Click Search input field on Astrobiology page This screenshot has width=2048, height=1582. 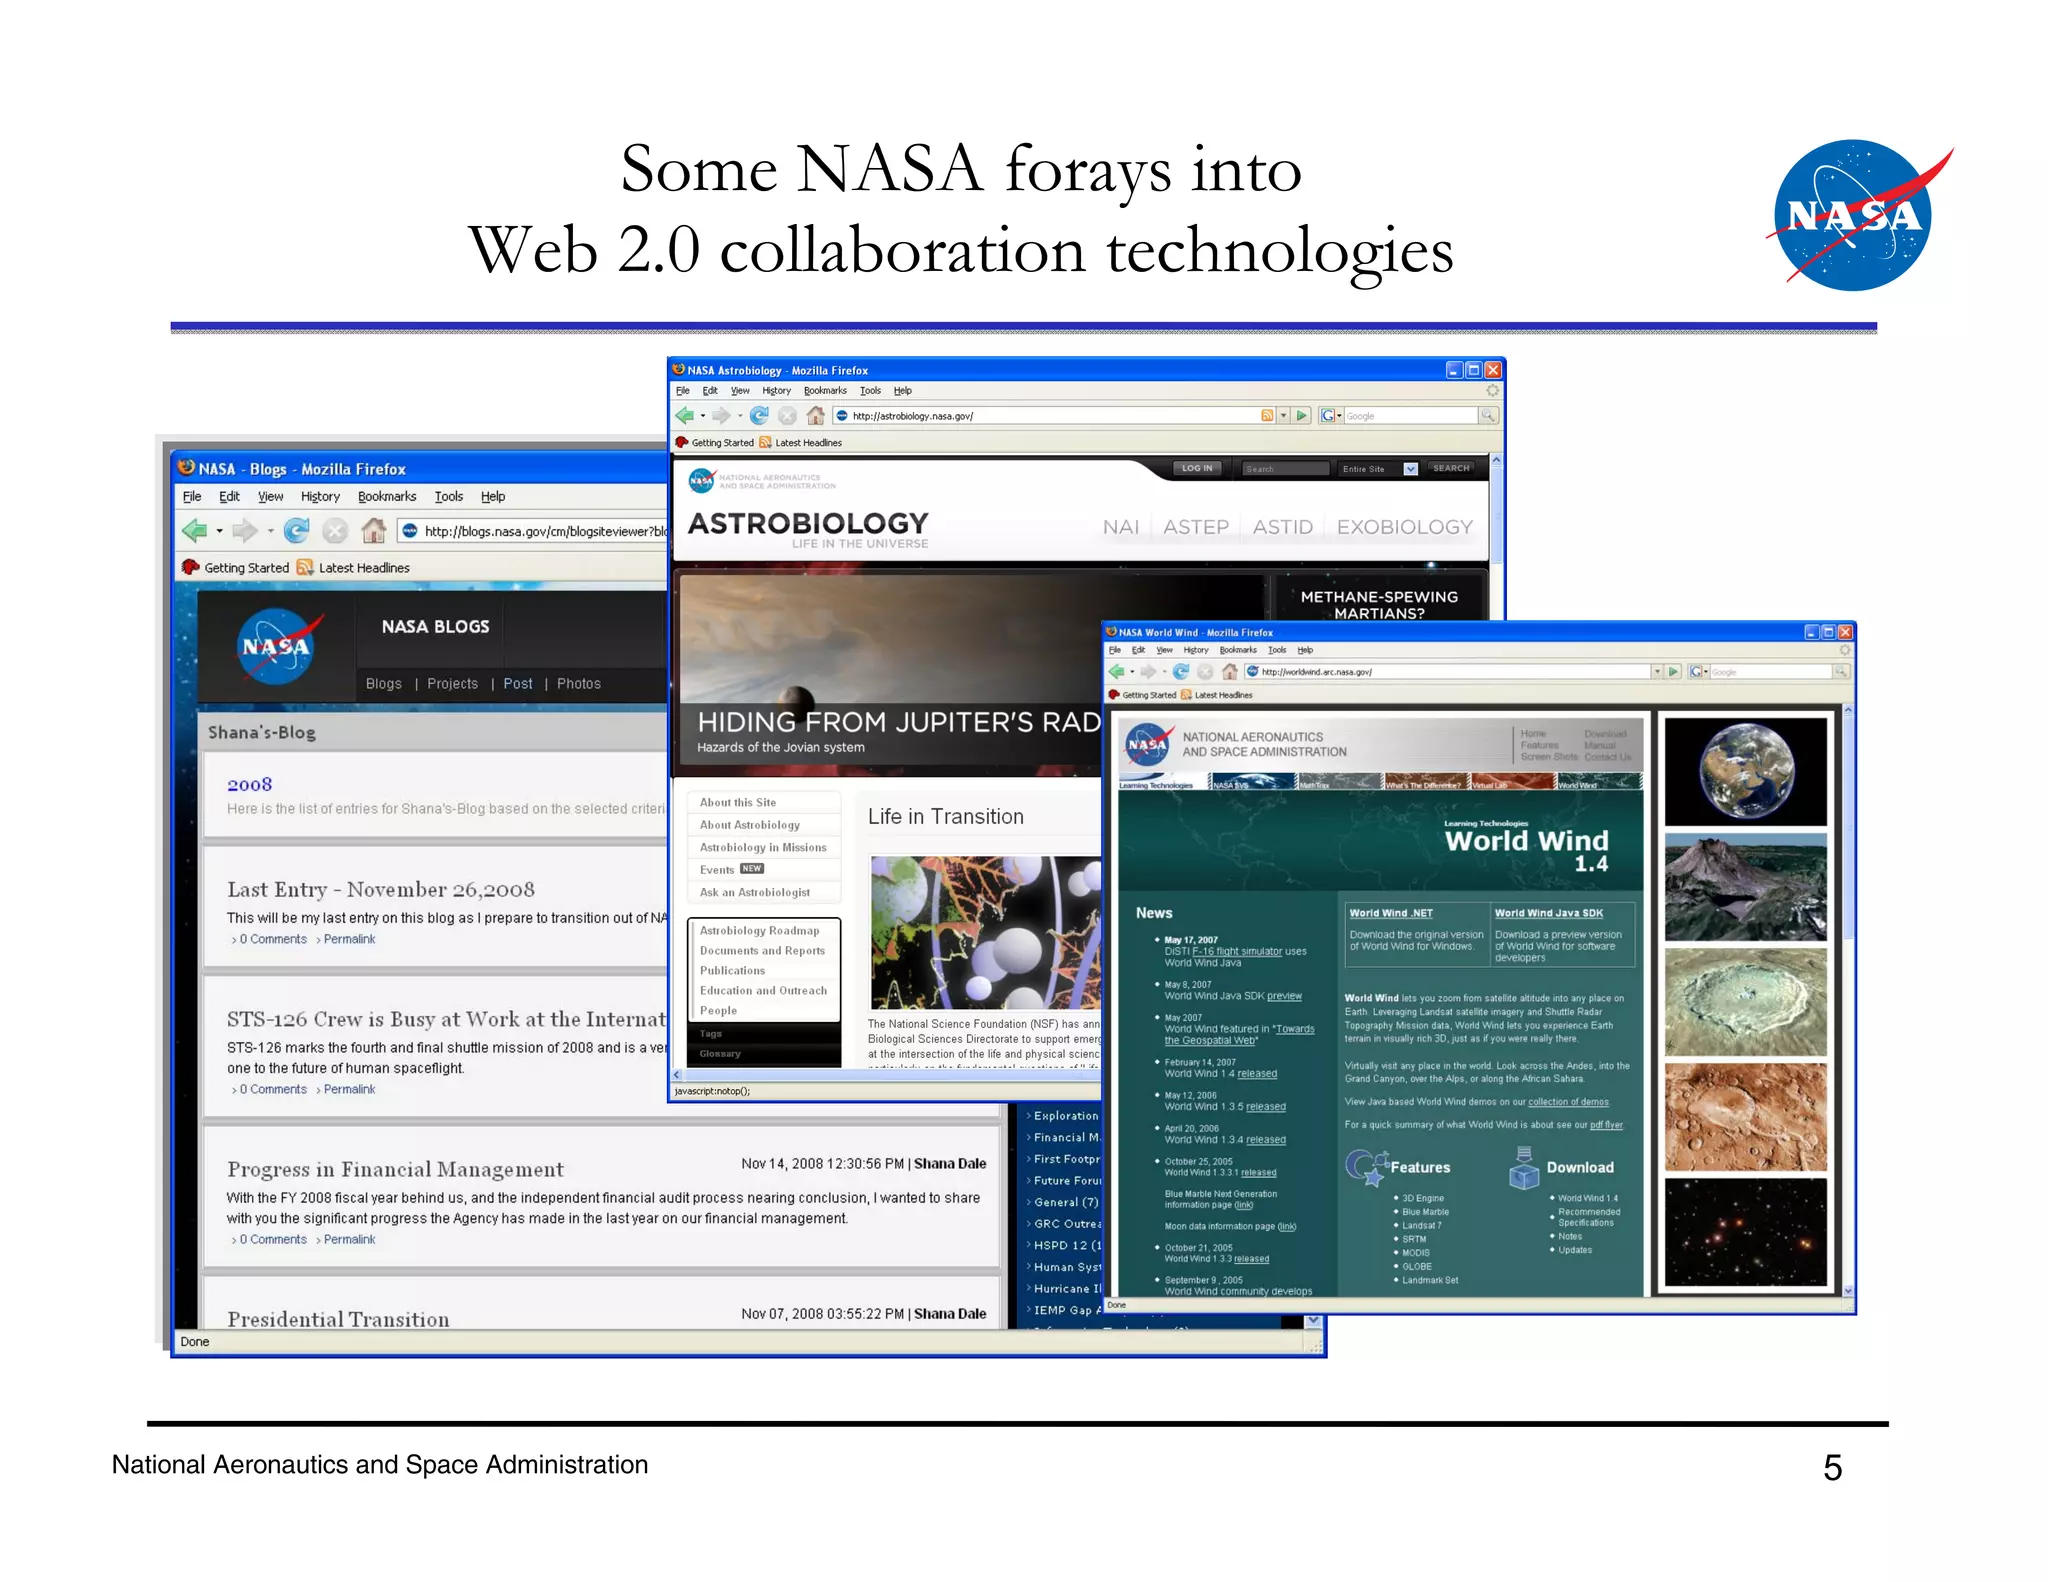click(x=1285, y=469)
